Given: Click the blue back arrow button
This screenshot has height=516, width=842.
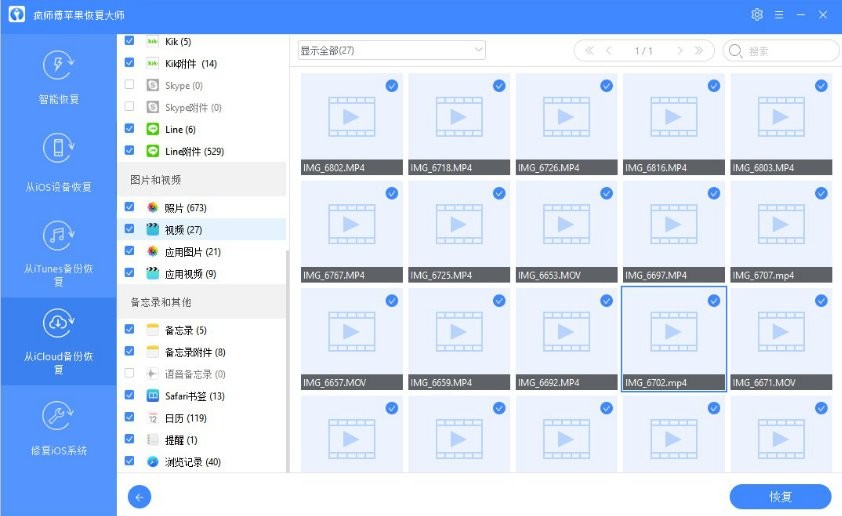Looking at the screenshot, I should [140, 496].
